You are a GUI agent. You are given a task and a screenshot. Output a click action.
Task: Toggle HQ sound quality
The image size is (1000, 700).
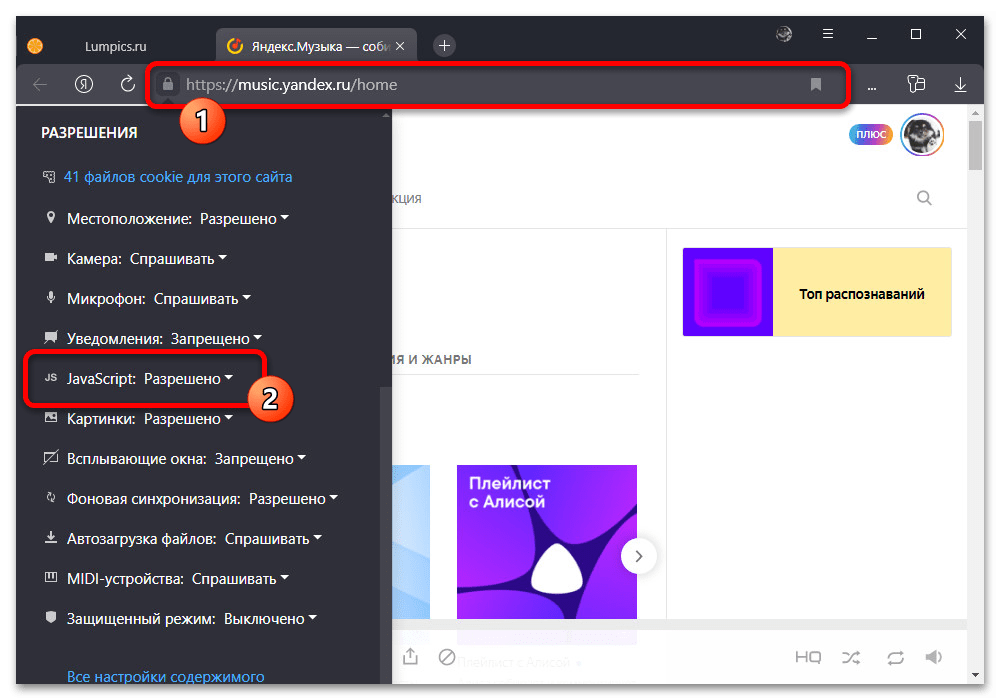point(808,657)
